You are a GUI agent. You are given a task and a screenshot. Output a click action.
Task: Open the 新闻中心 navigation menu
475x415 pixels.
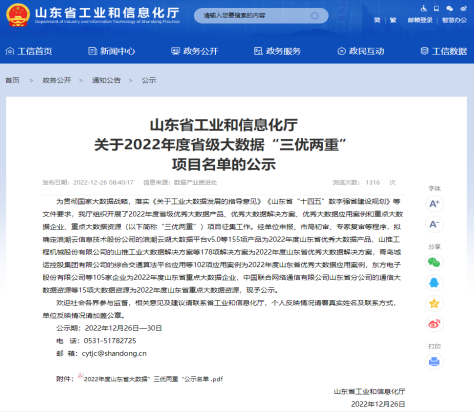click(112, 51)
